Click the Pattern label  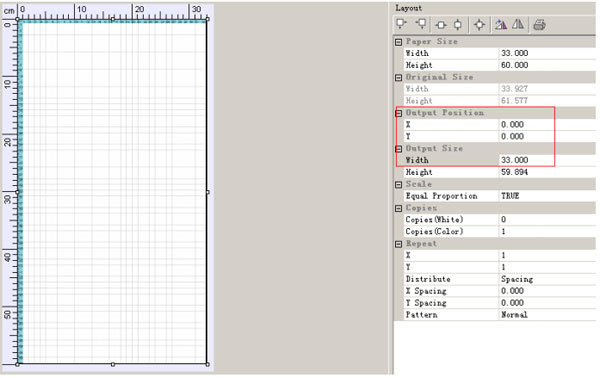[421, 314]
